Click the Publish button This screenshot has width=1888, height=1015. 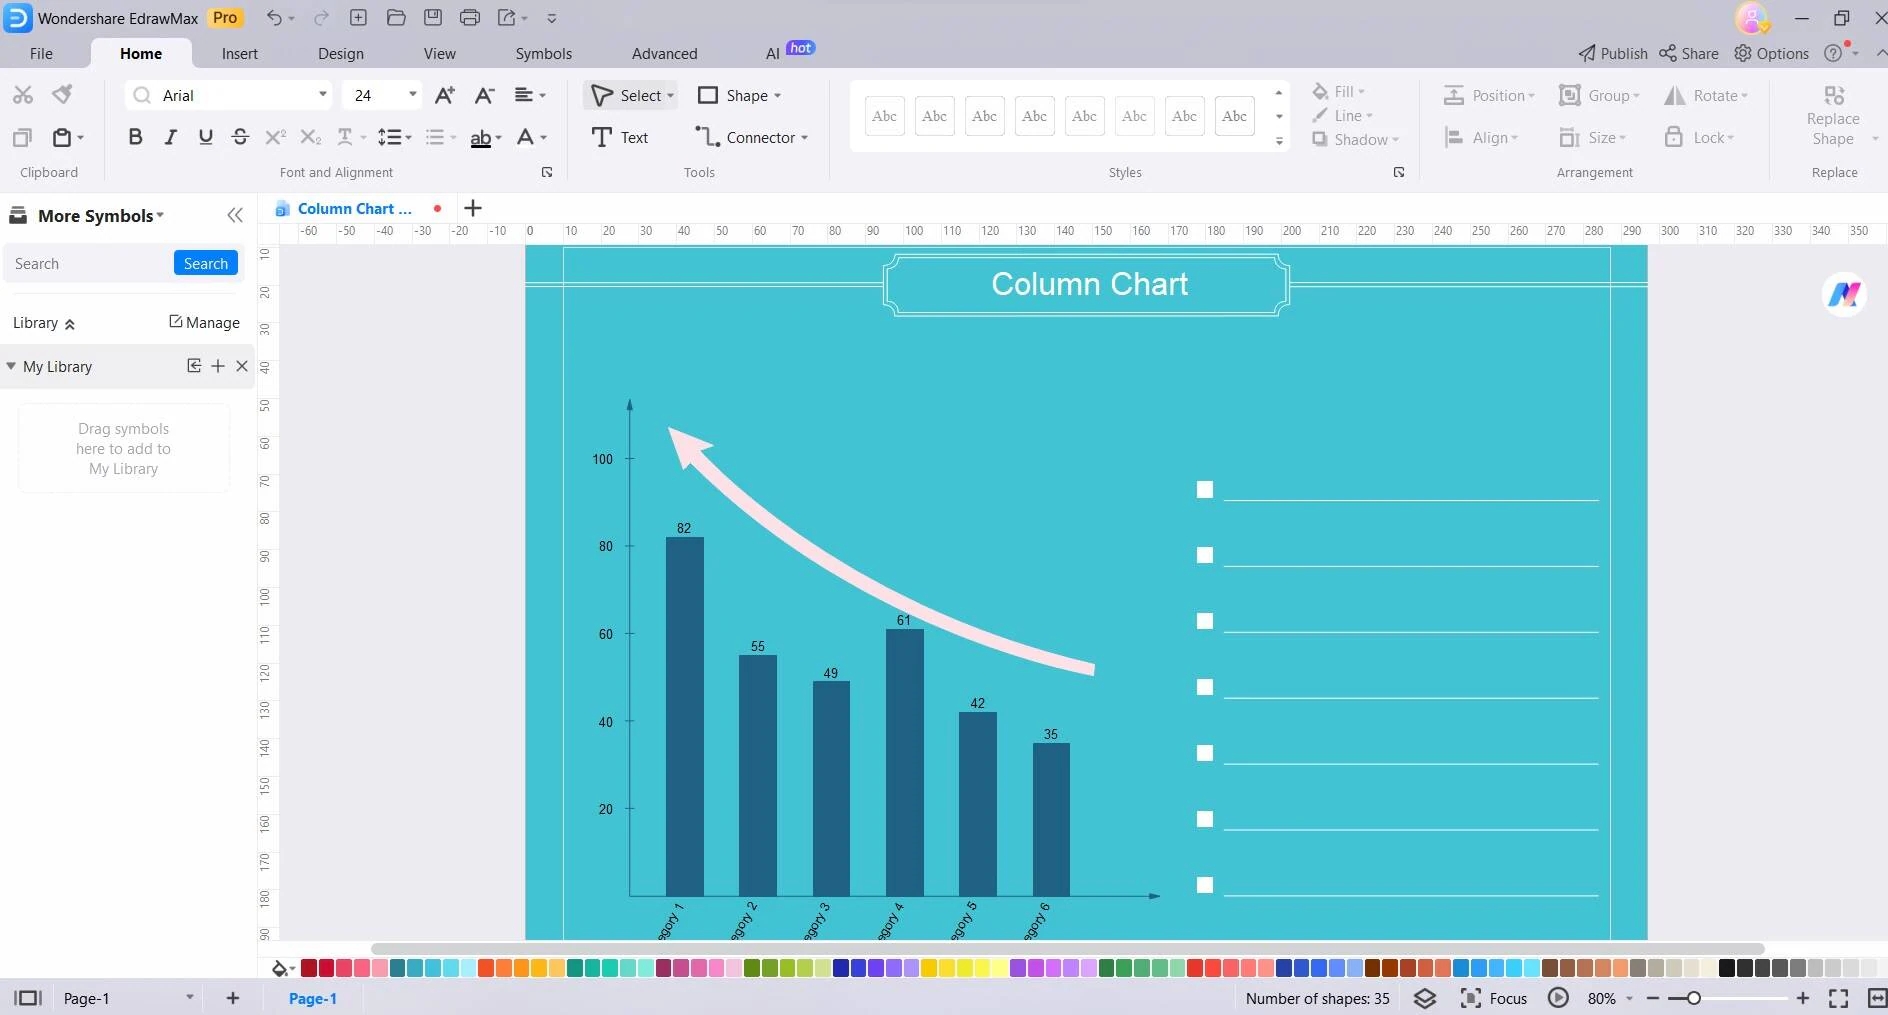click(x=1613, y=53)
